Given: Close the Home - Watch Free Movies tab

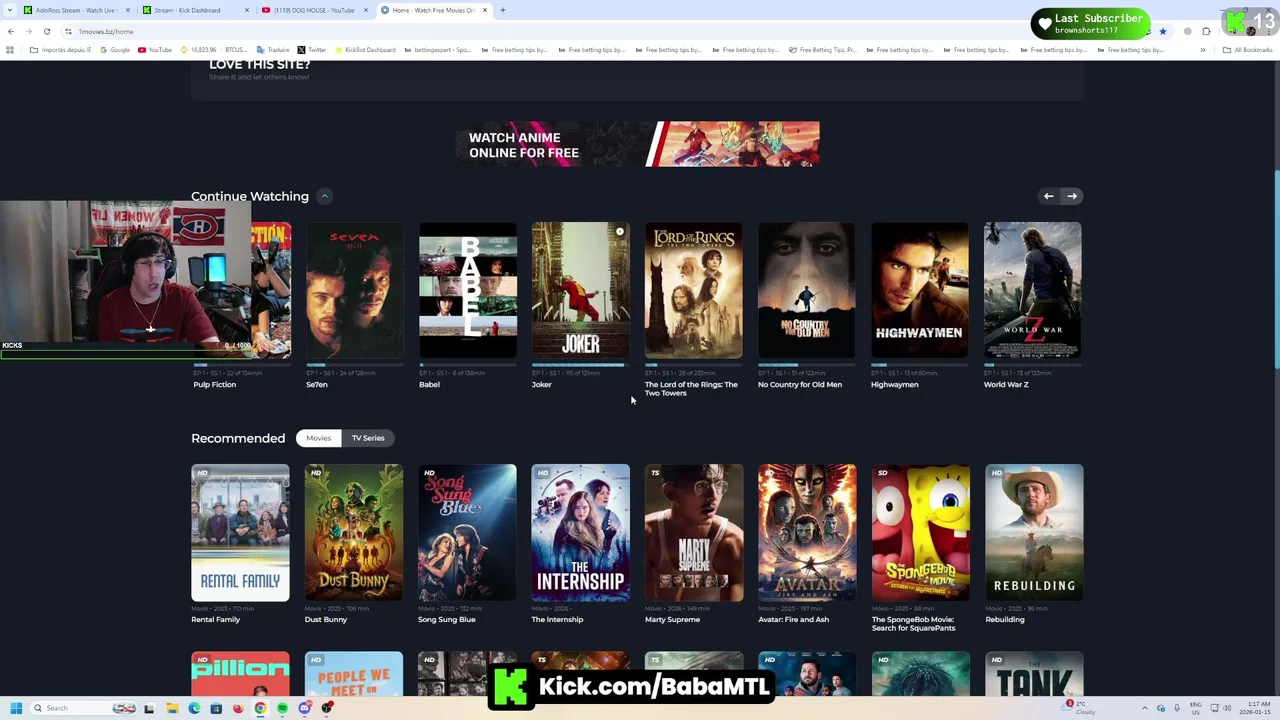Looking at the screenshot, I should [485, 10].
